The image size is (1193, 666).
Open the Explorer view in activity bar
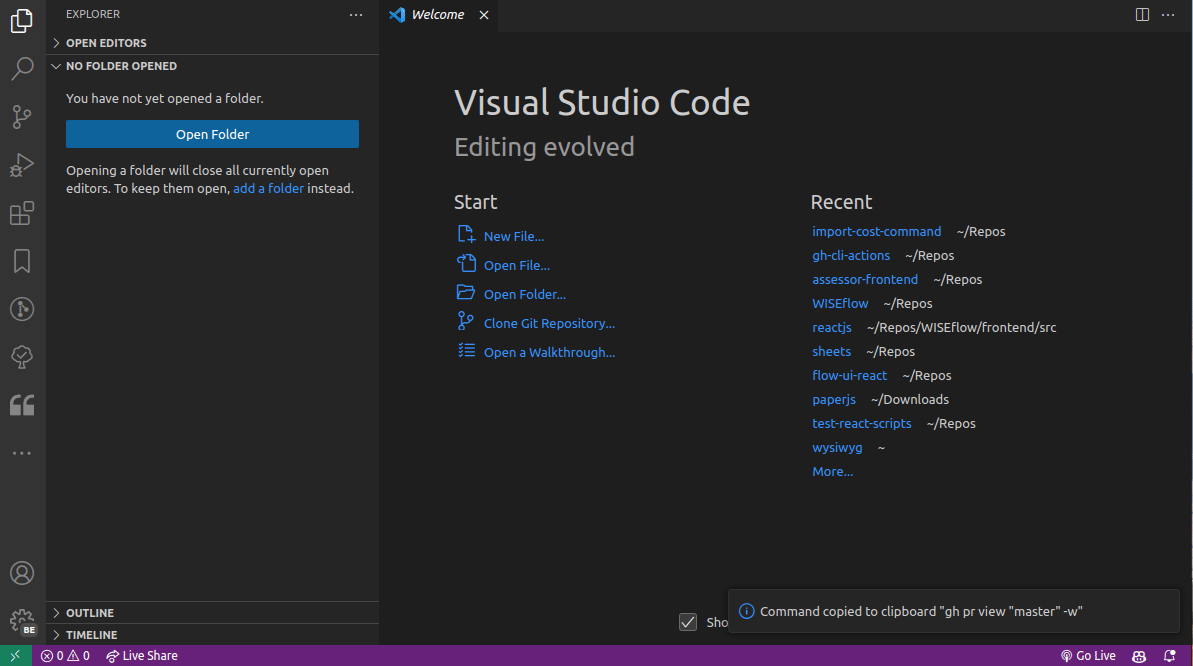[22, 21]
